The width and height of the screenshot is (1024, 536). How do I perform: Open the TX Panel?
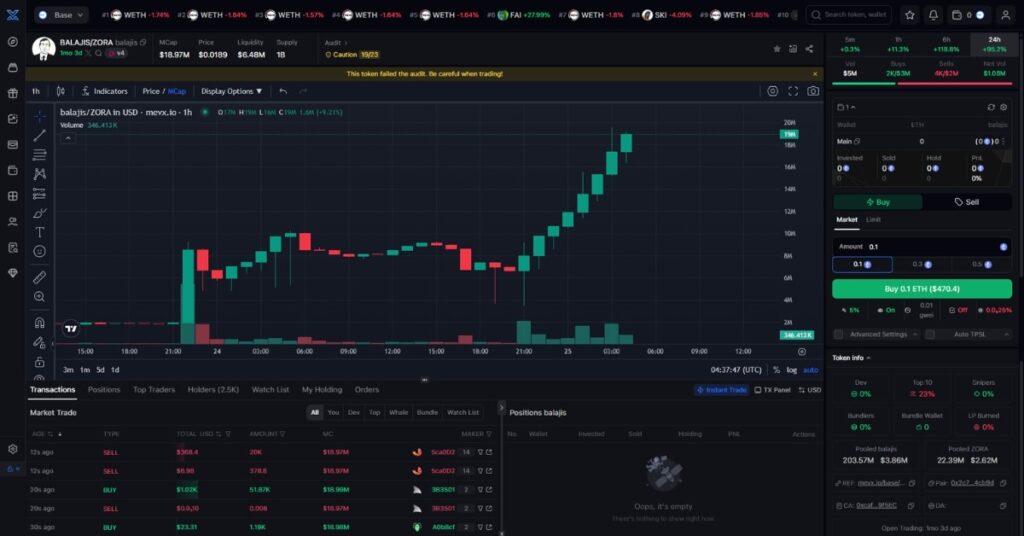(773, 390)
